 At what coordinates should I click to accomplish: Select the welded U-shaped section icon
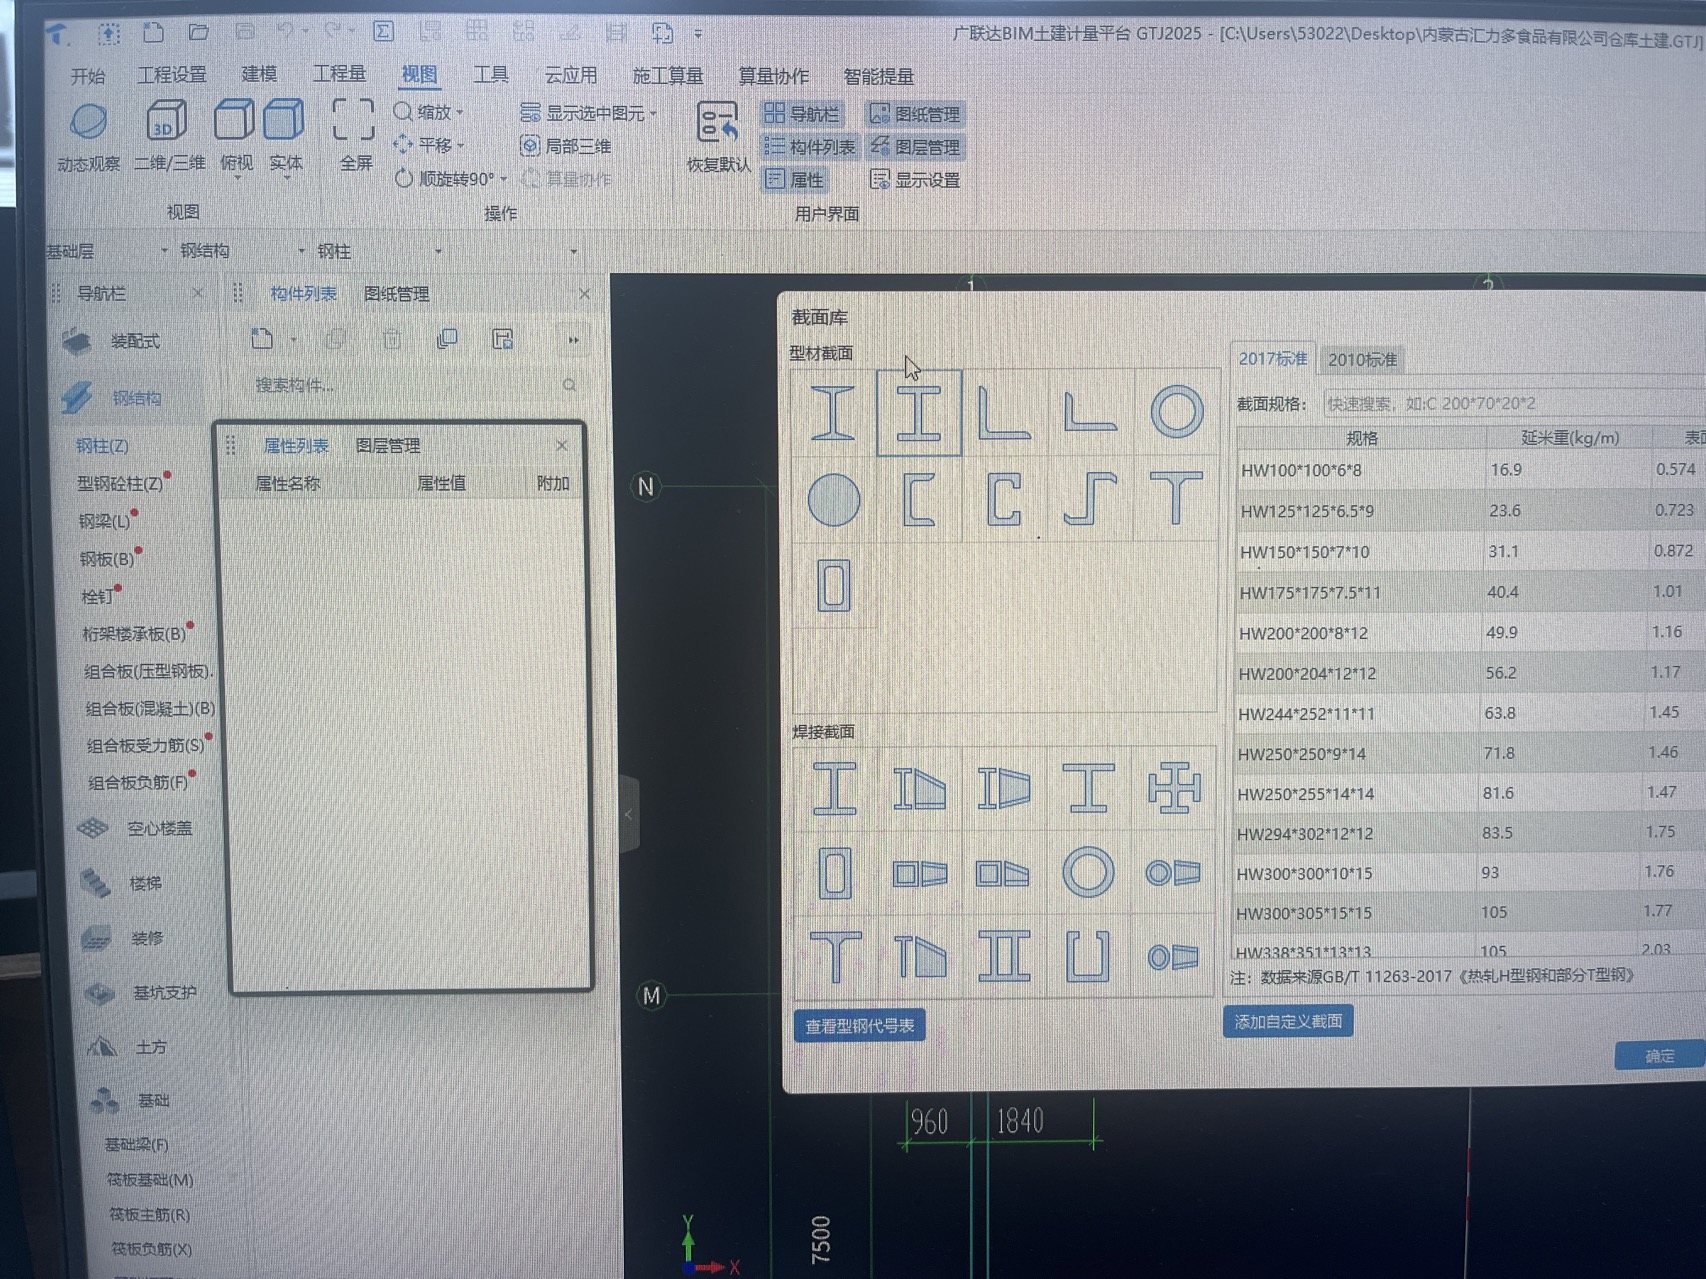pos(1088,956)
